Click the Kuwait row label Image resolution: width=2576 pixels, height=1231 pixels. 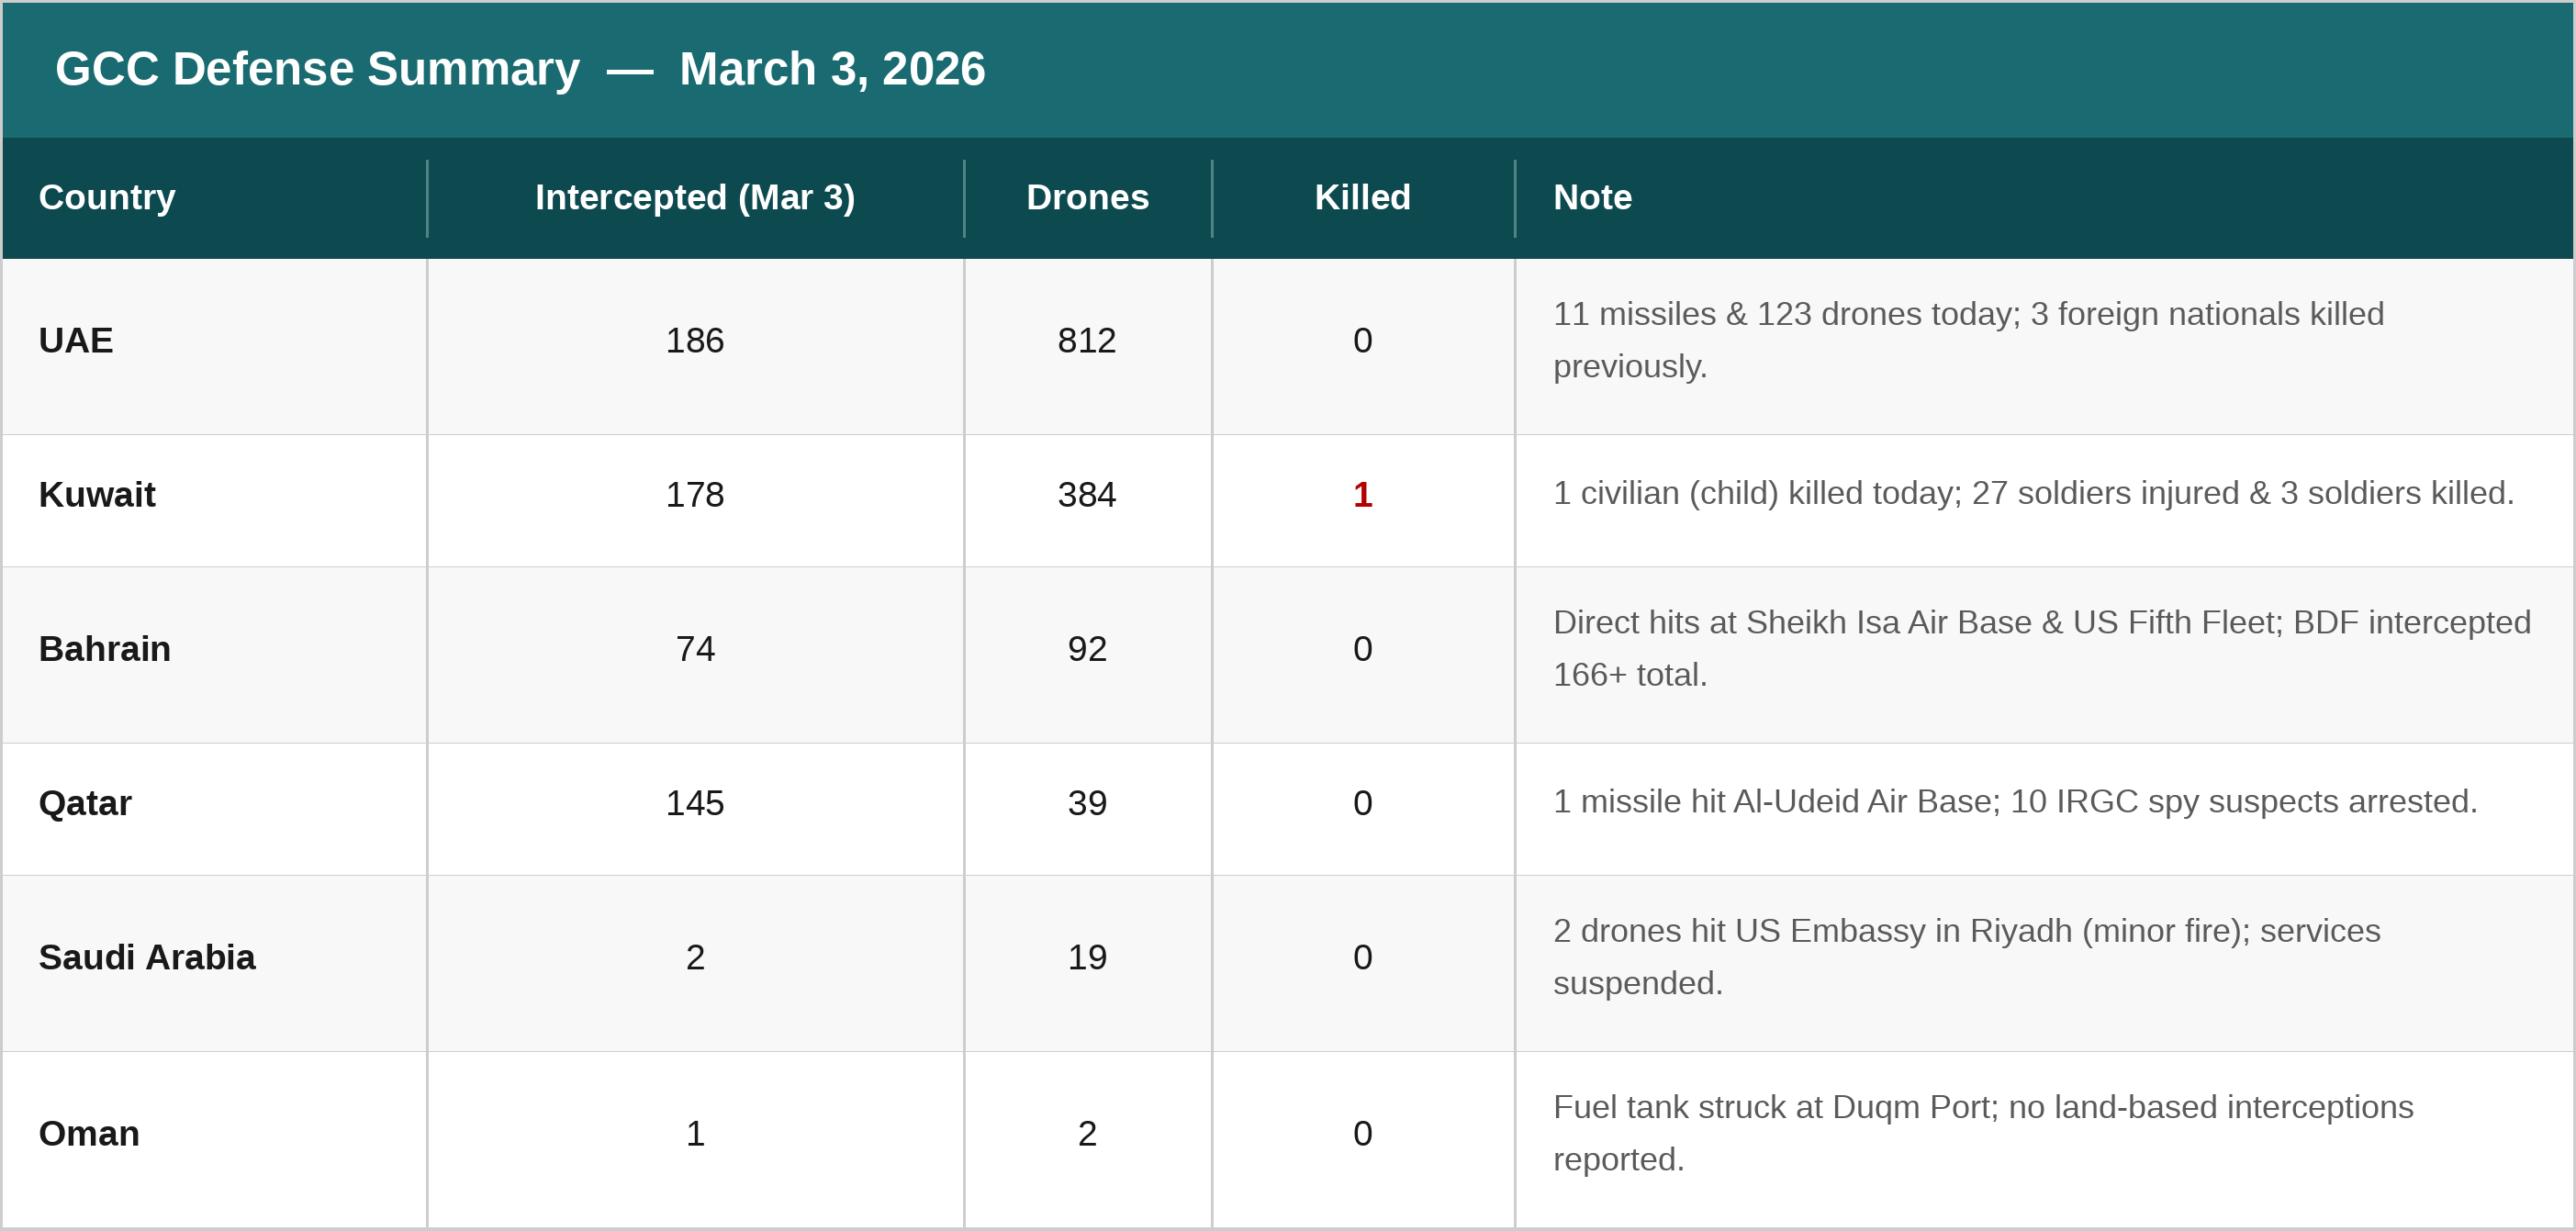click(97, 495)
